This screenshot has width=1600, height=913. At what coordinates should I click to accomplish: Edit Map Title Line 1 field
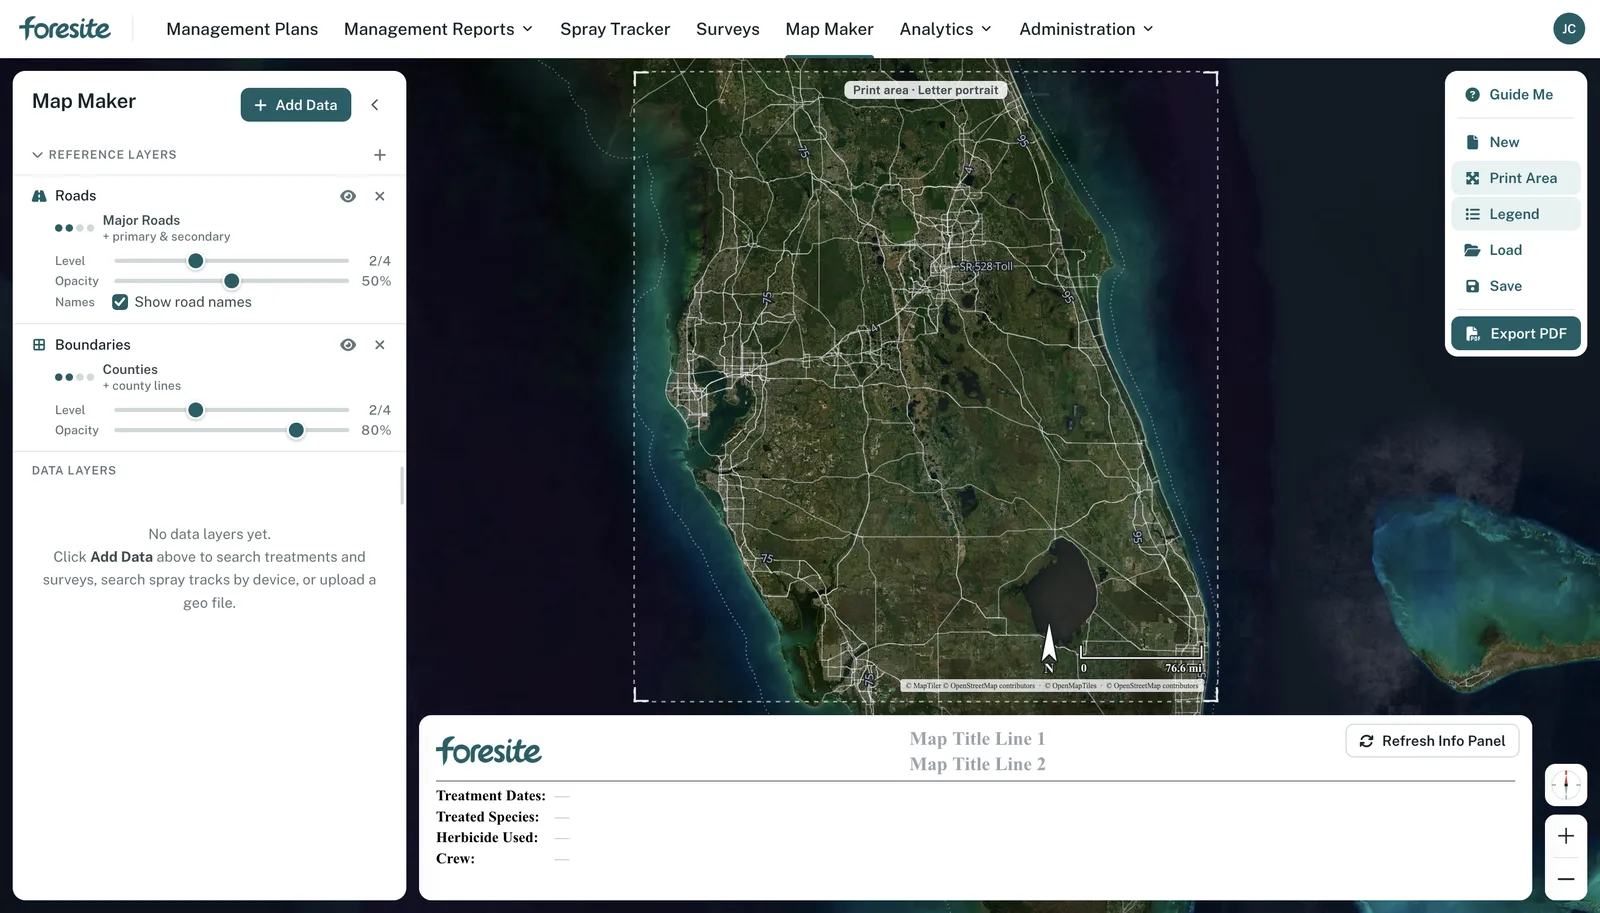[977, 739]
